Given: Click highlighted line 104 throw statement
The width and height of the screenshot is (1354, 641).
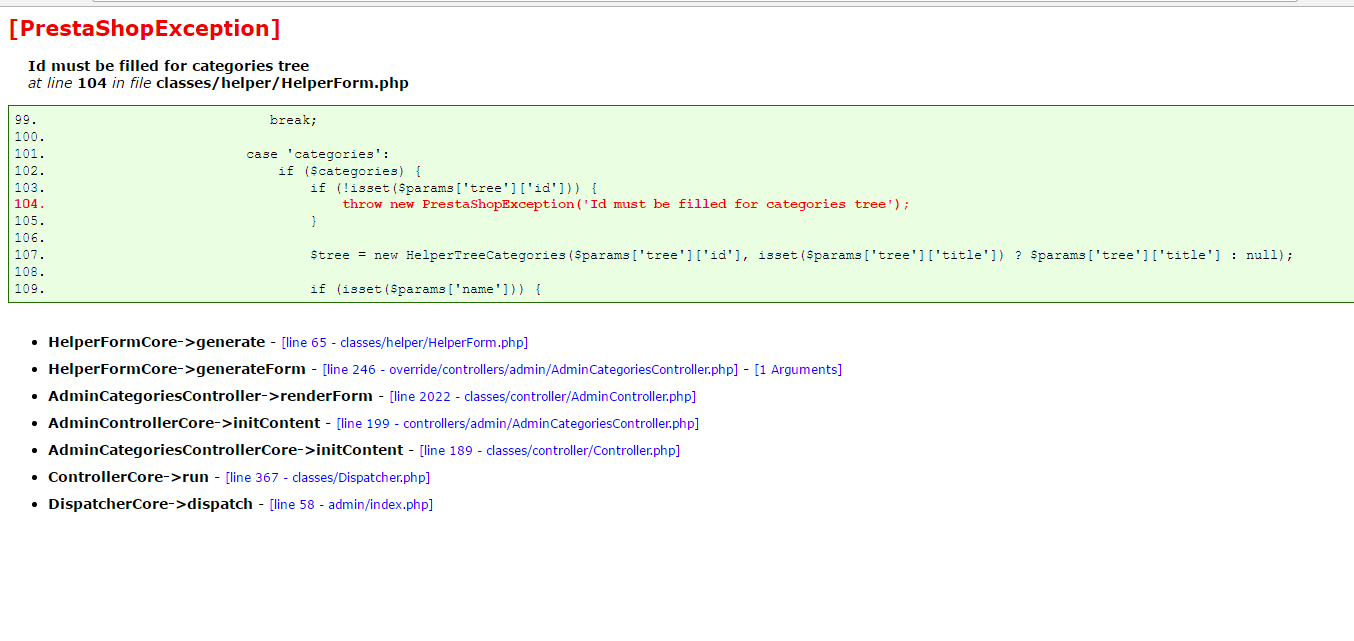Looking at the screenshot, I should [626, 204].
